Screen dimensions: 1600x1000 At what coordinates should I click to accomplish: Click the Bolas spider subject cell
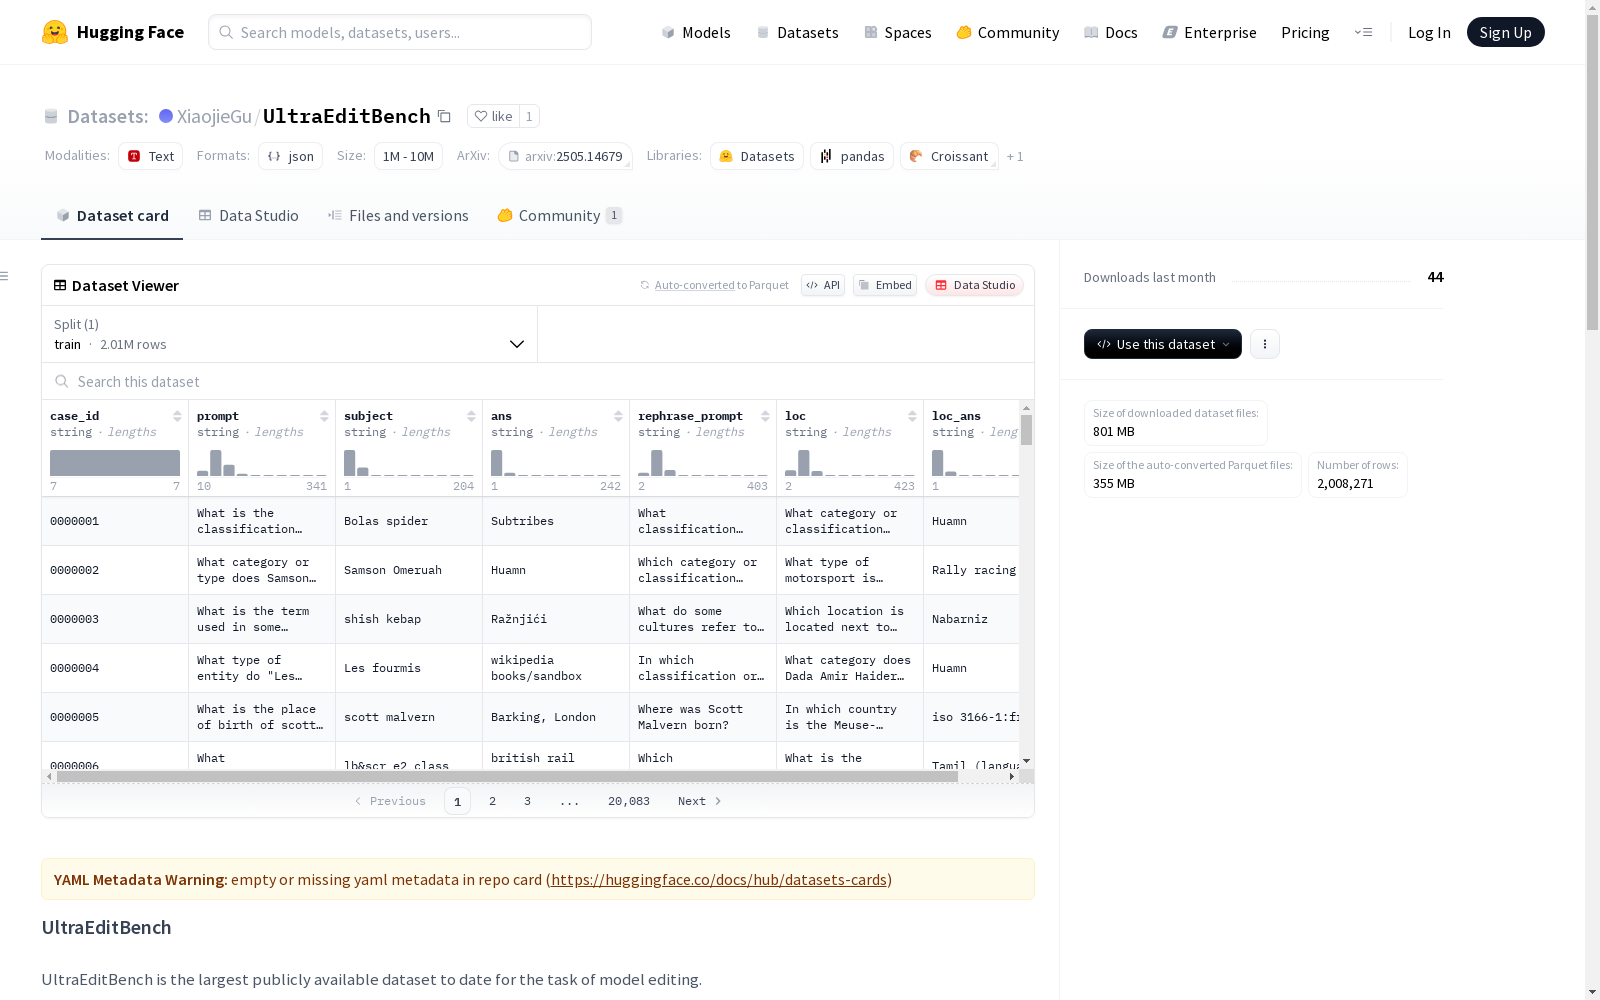(x=409, y=521)
